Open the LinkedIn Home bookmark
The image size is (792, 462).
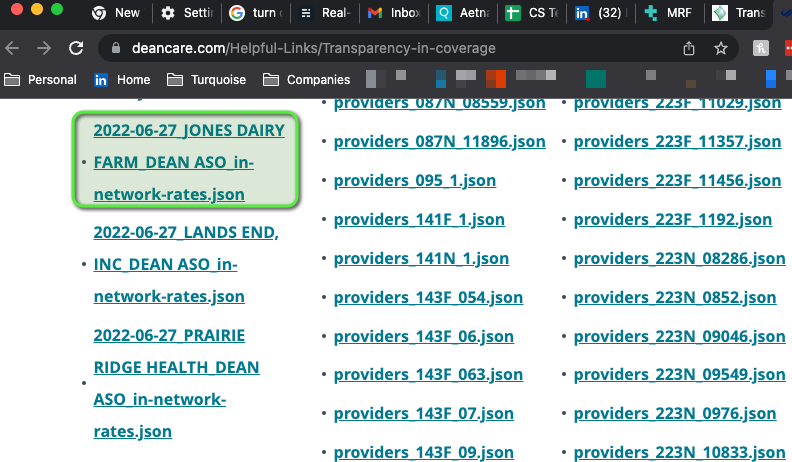(x=122, y=80)
